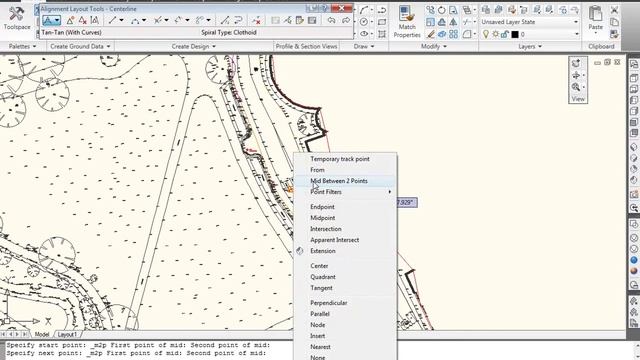Select Intersection object snap
Screen dimensions: 640x360
345,229
